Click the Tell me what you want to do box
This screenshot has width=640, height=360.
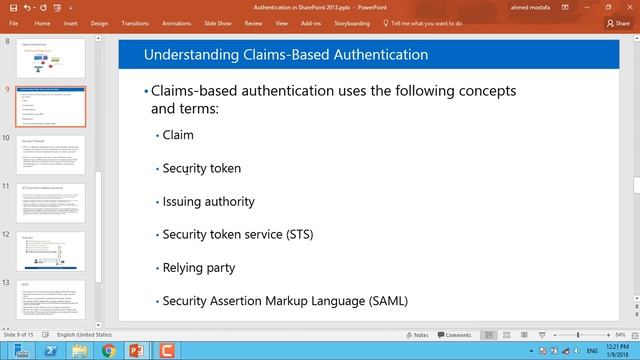[x=422, y=23]
